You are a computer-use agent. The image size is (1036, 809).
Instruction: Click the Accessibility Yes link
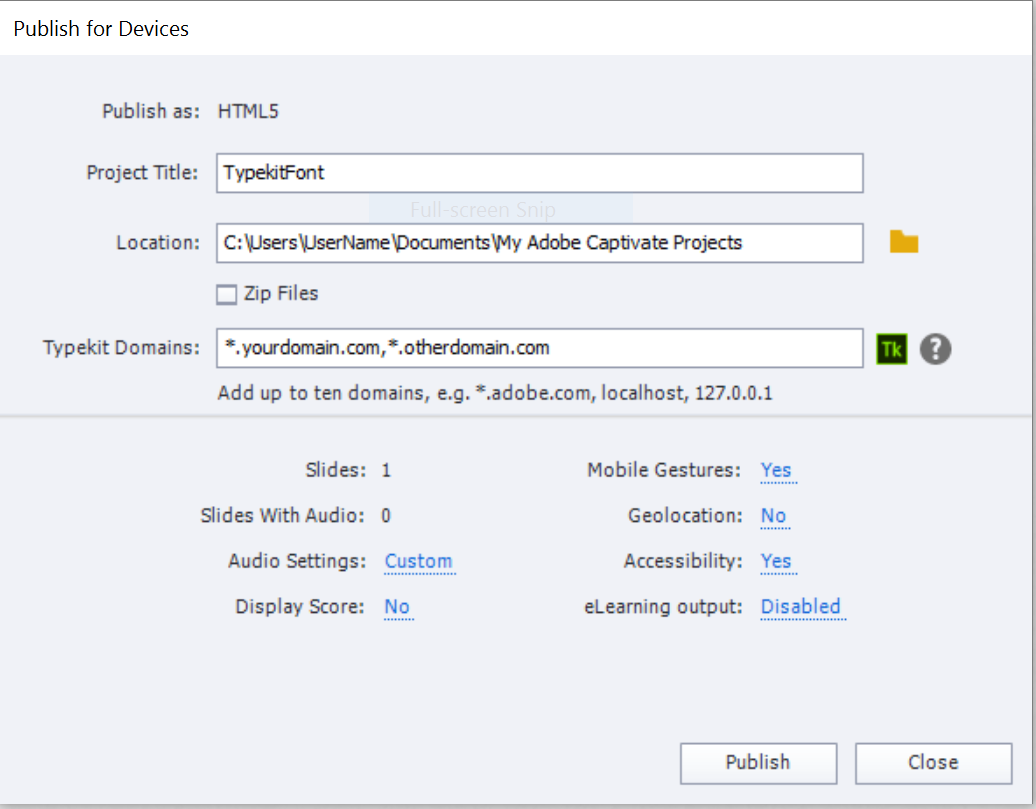point(776,561)
